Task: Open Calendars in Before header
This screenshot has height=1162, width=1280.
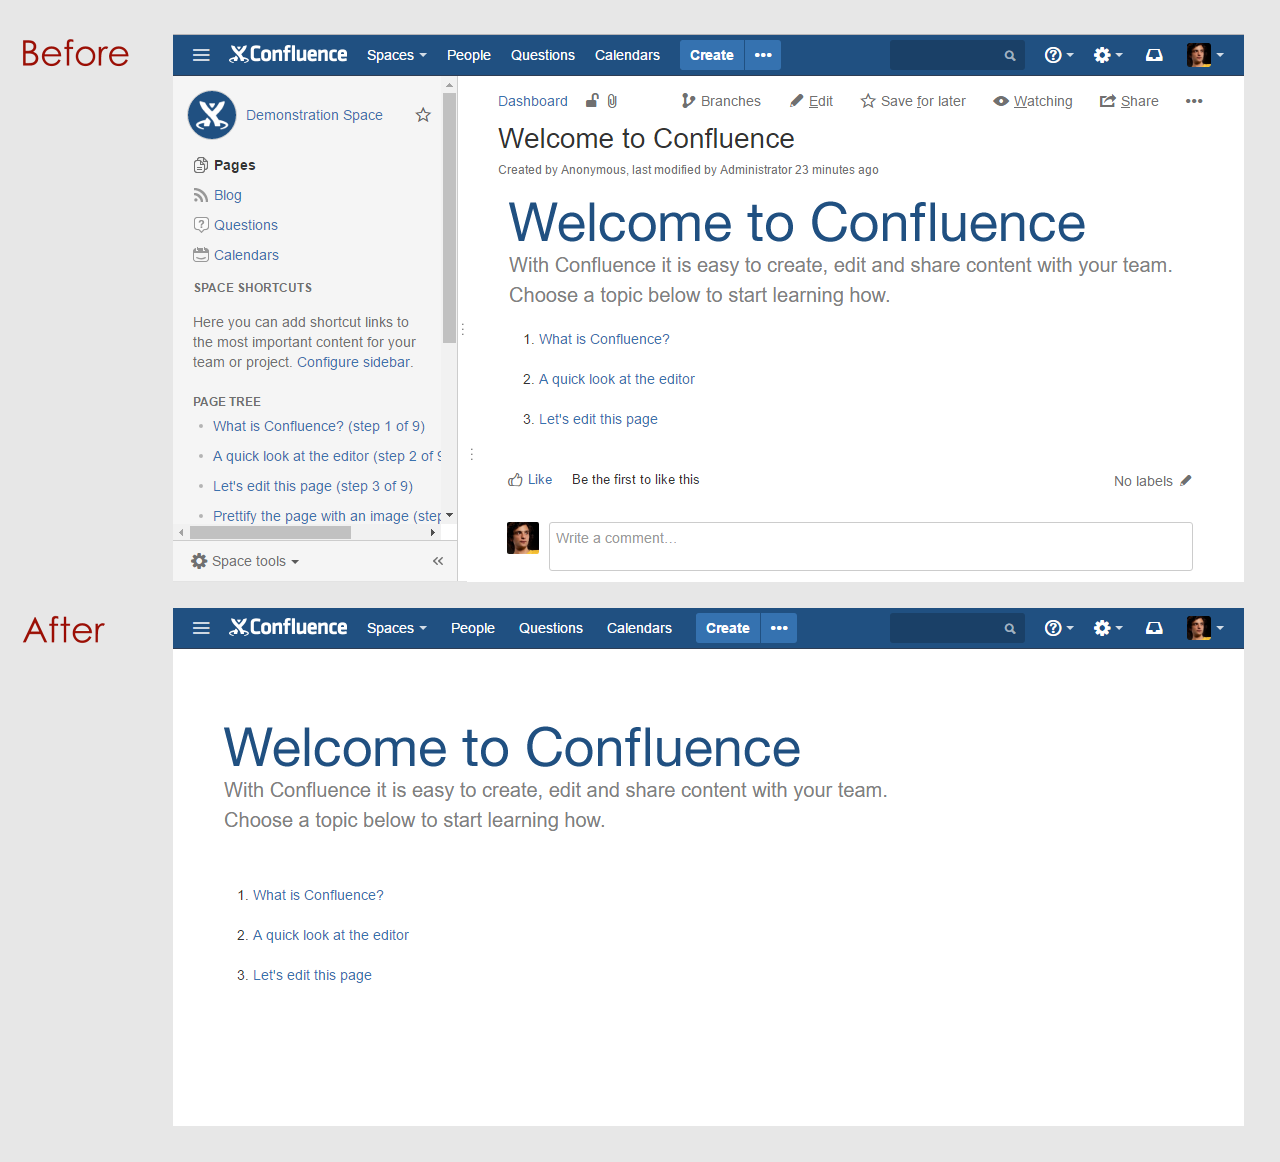Action: tap(627, 55)
